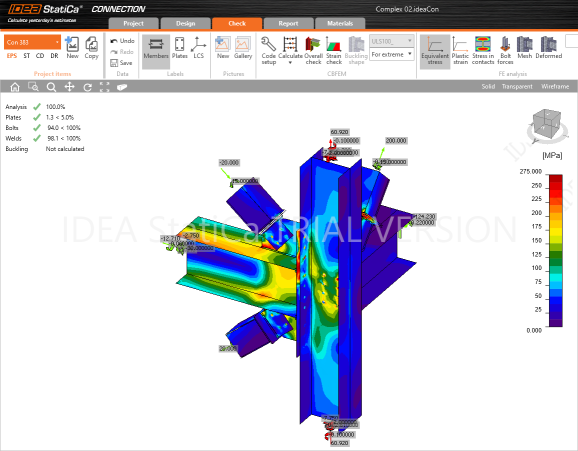This screenshot has width=578, height=451.
Task: Open Code setup
Action: 269,51
